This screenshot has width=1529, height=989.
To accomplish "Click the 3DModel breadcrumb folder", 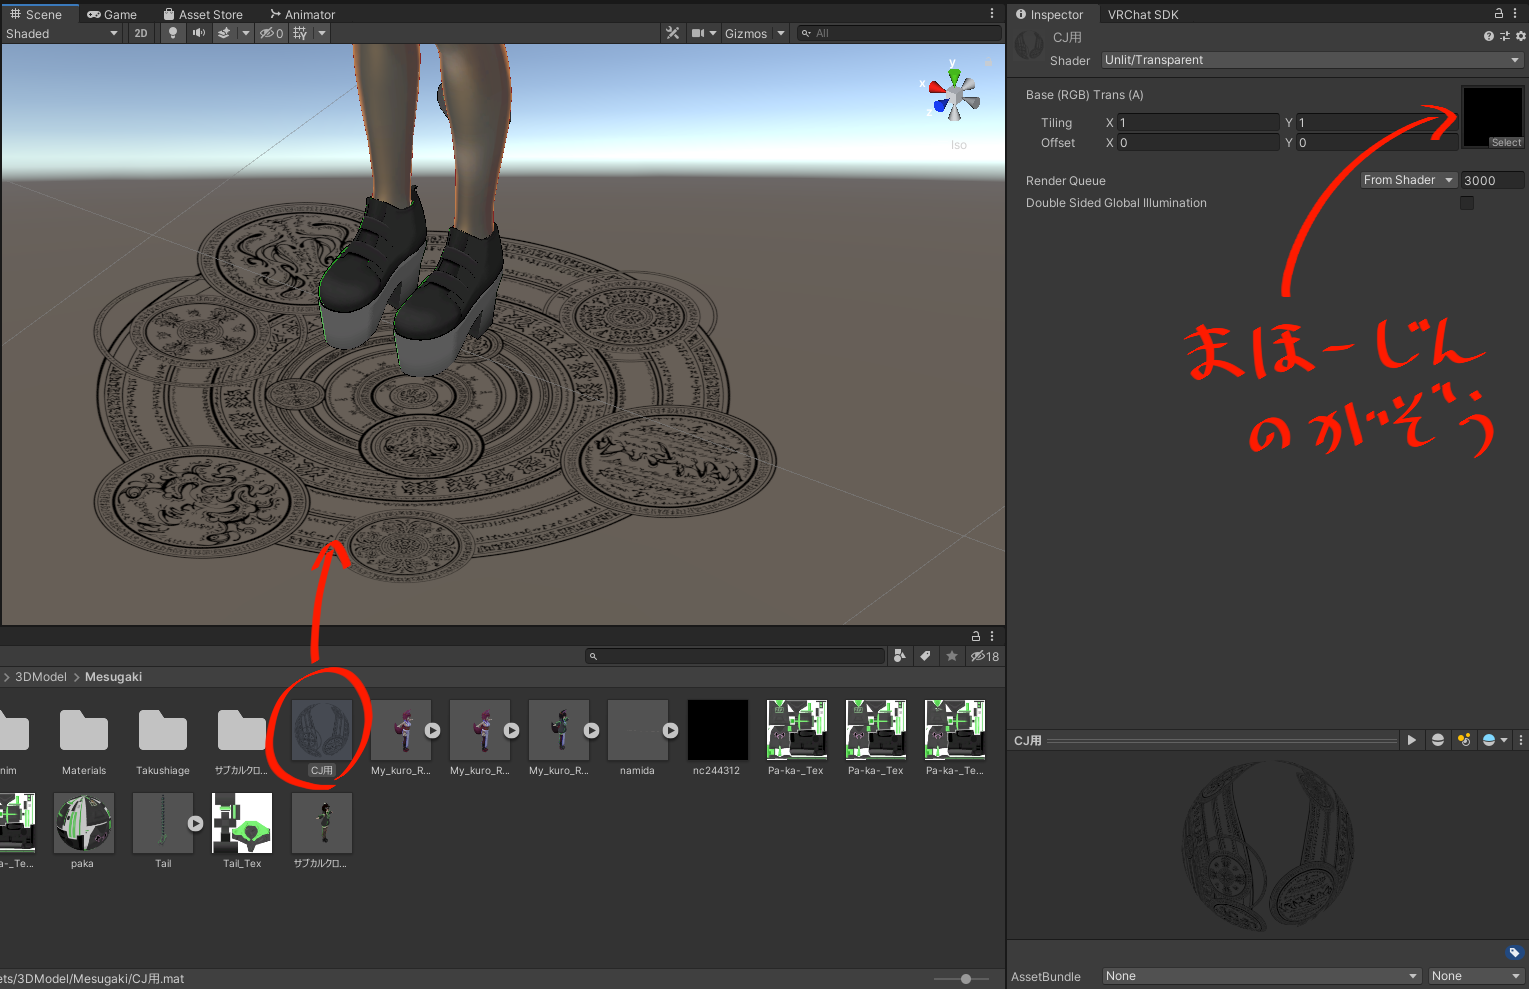I will tap(40, 677).
